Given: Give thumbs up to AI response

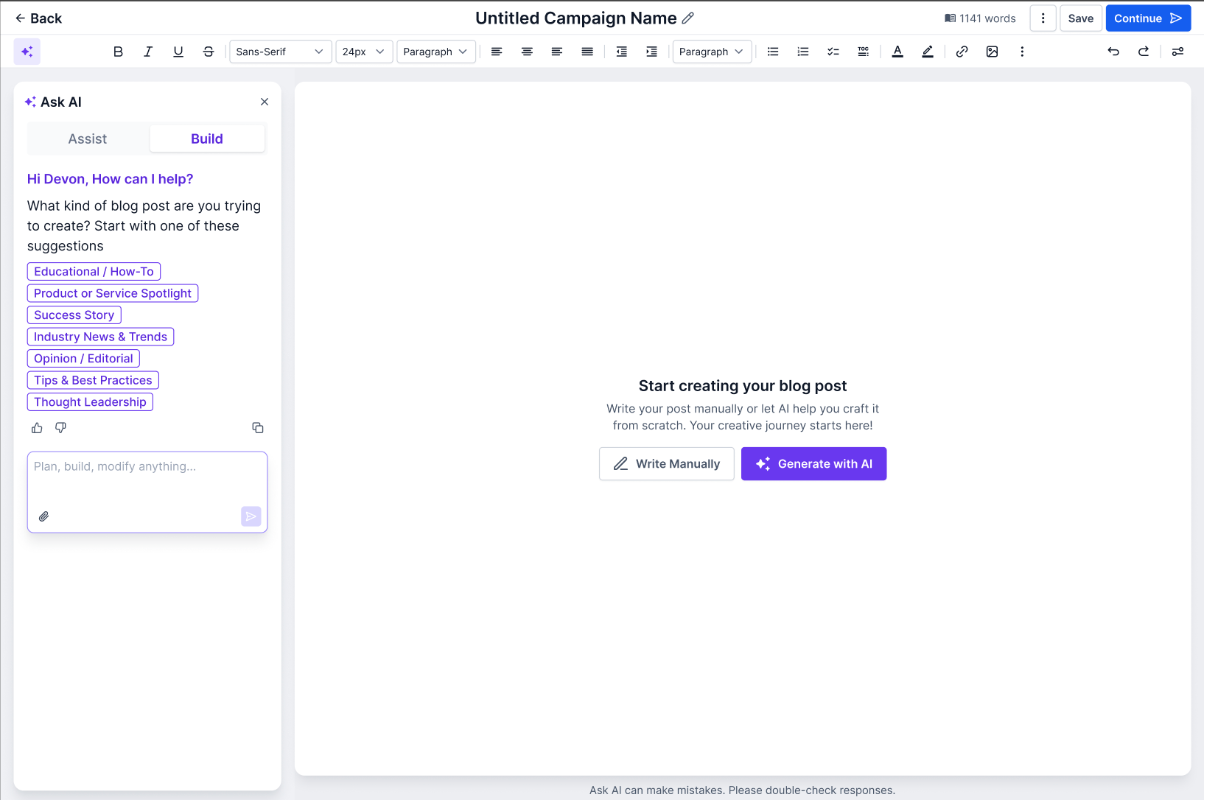Looking at the screenshot, I should pyautogui.click(x=37, y=428).
